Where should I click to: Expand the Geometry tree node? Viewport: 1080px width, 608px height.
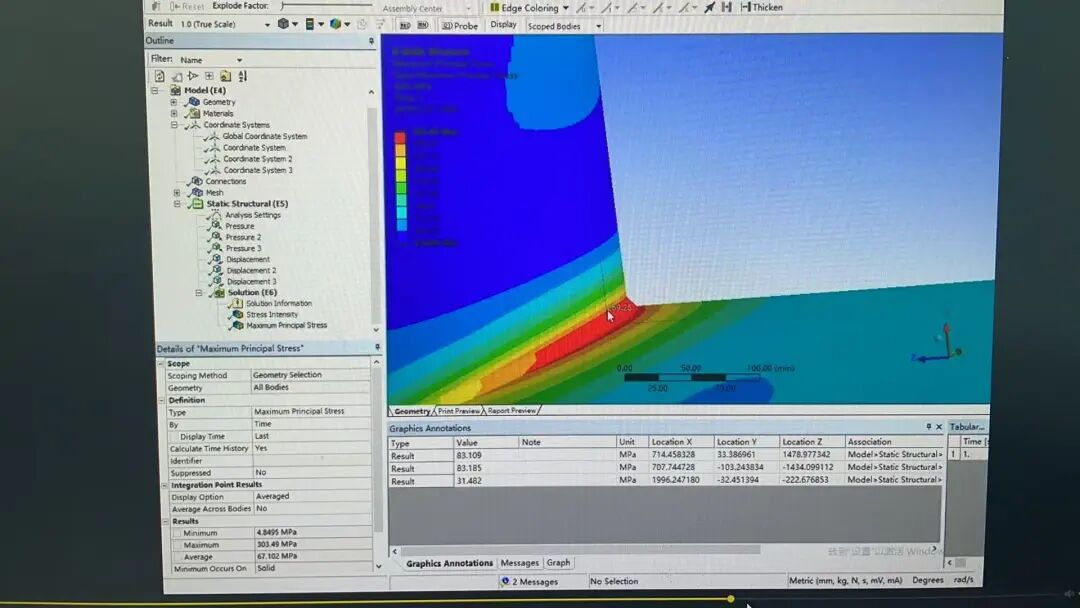click(174, 102)
